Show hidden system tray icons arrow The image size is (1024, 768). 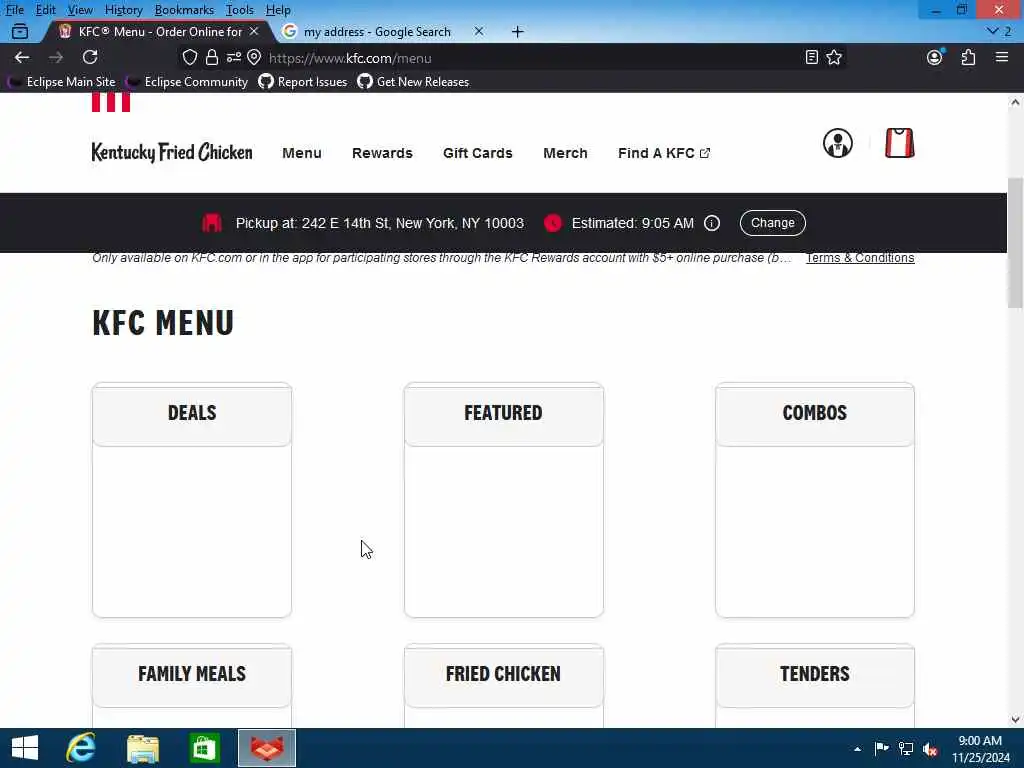click(x=857, y=749)
